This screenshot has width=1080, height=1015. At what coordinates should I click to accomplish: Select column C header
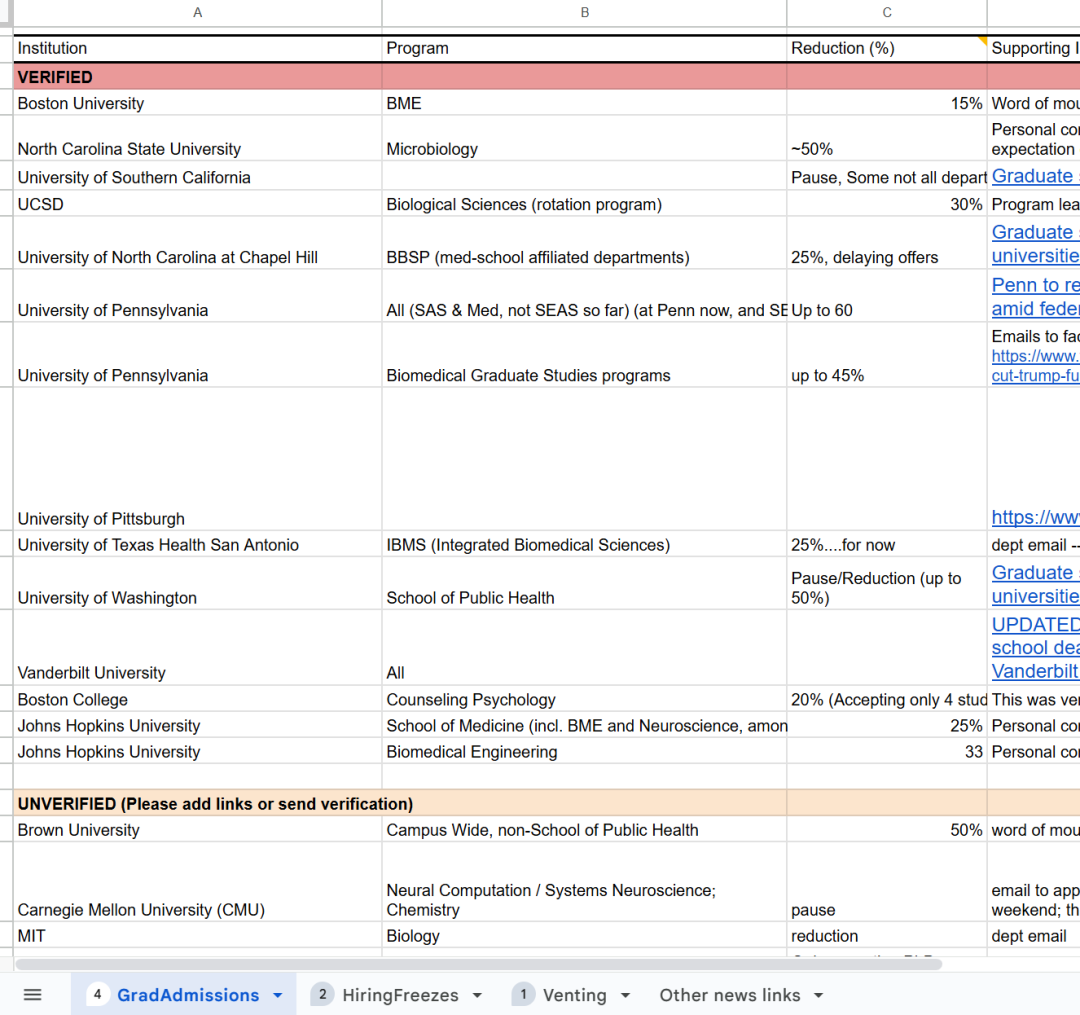click(x=886, y=12)
